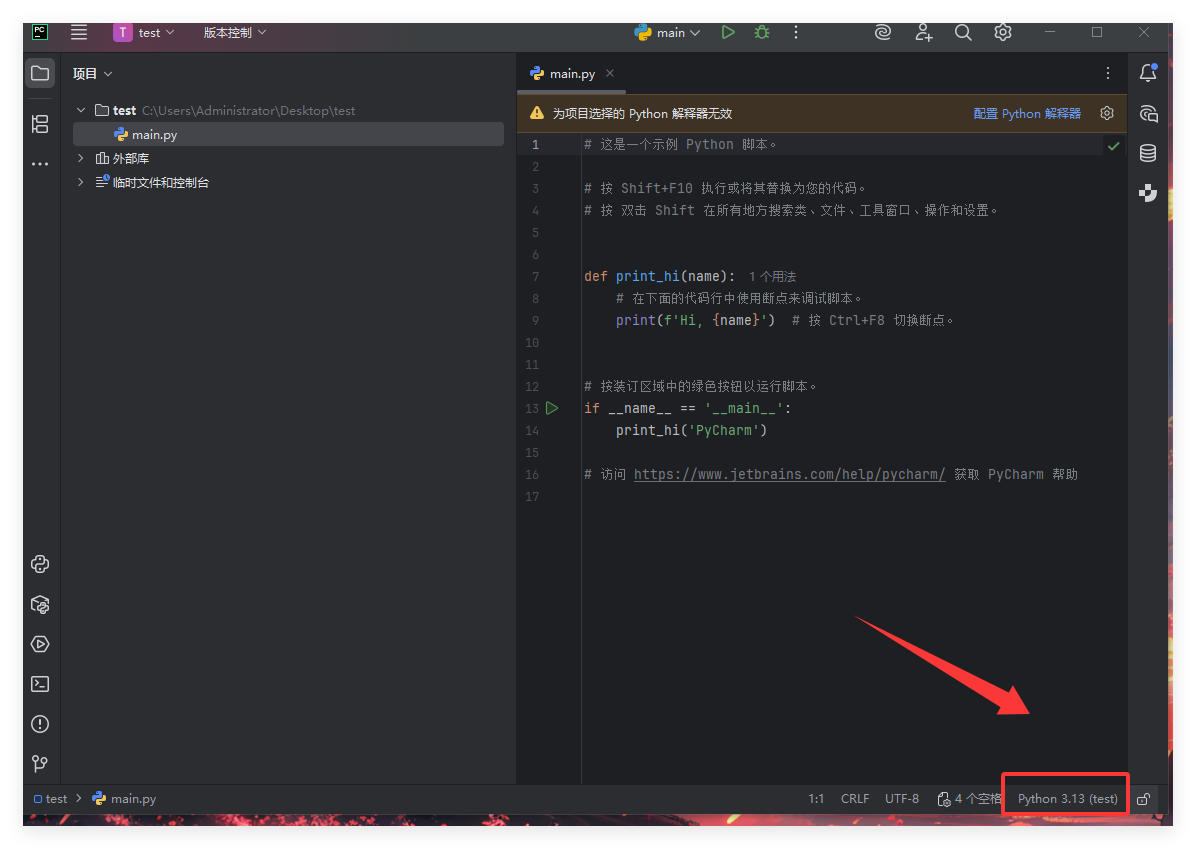Click main.py in the breadcrumb bar
This screenshot has width=1196, height=849.
[x=124, y=799]
